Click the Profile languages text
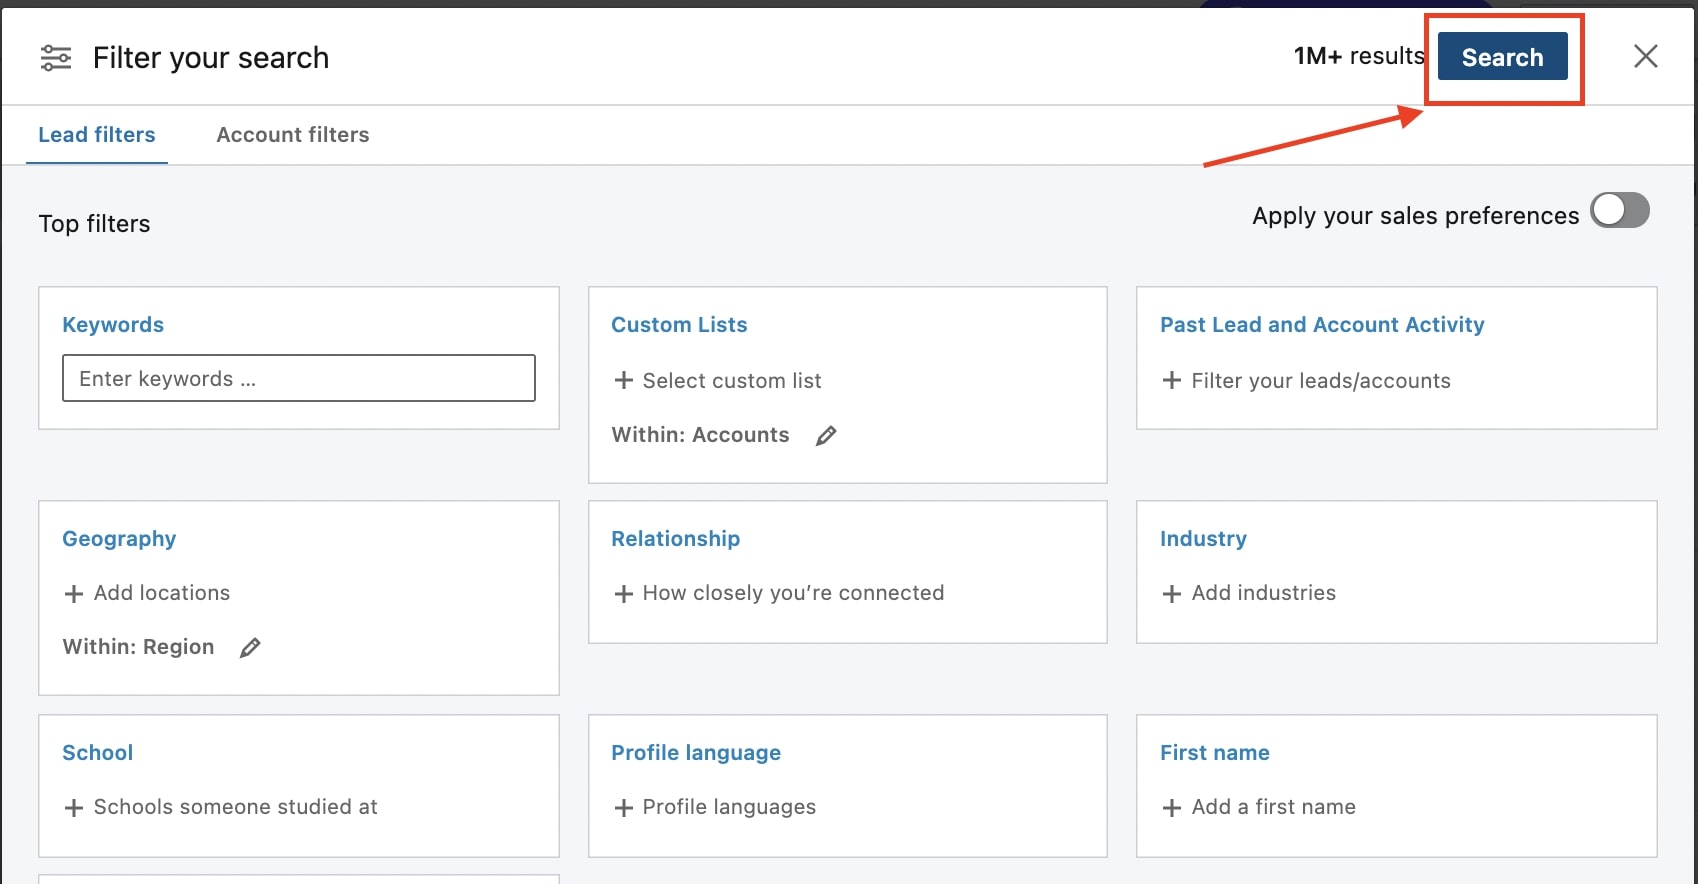This screenshot has height=884, width=1698. click(x=729, y=807)
